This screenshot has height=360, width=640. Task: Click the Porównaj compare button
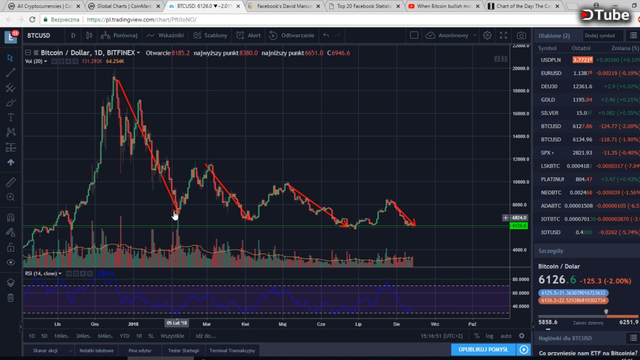(x=119, y=36)
